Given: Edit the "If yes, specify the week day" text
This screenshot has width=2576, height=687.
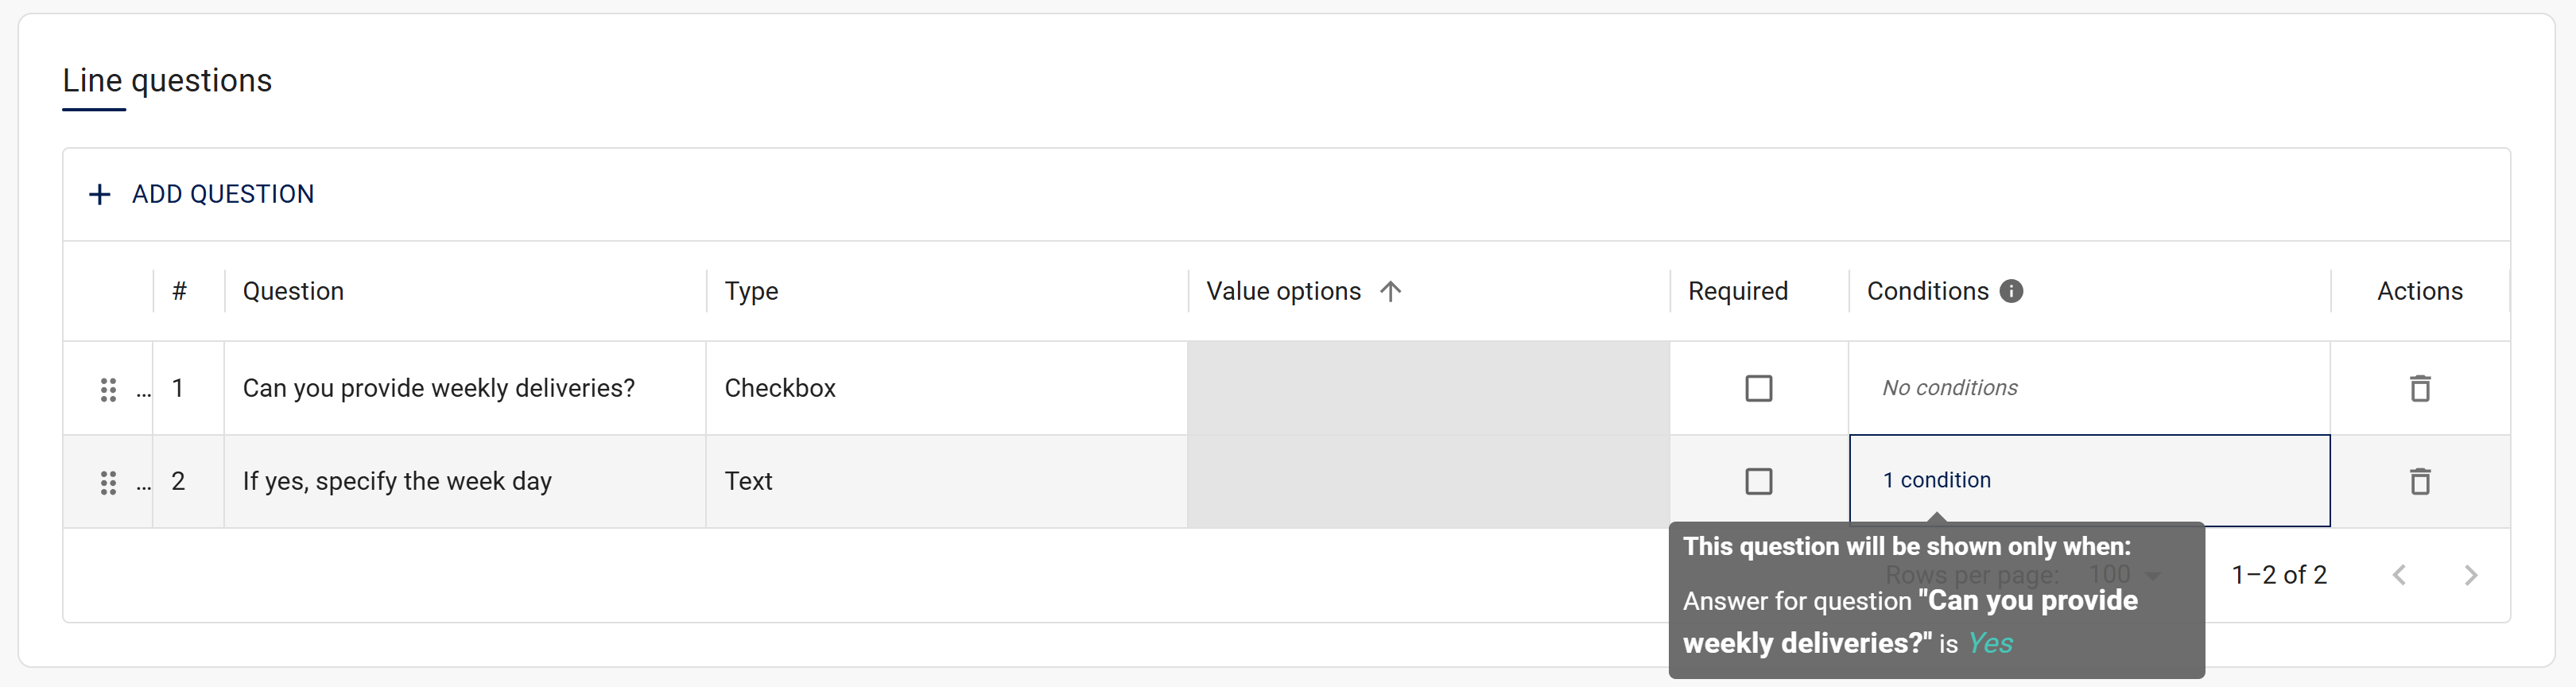Looking at the screenshot, I should click(x=397, y=481).
